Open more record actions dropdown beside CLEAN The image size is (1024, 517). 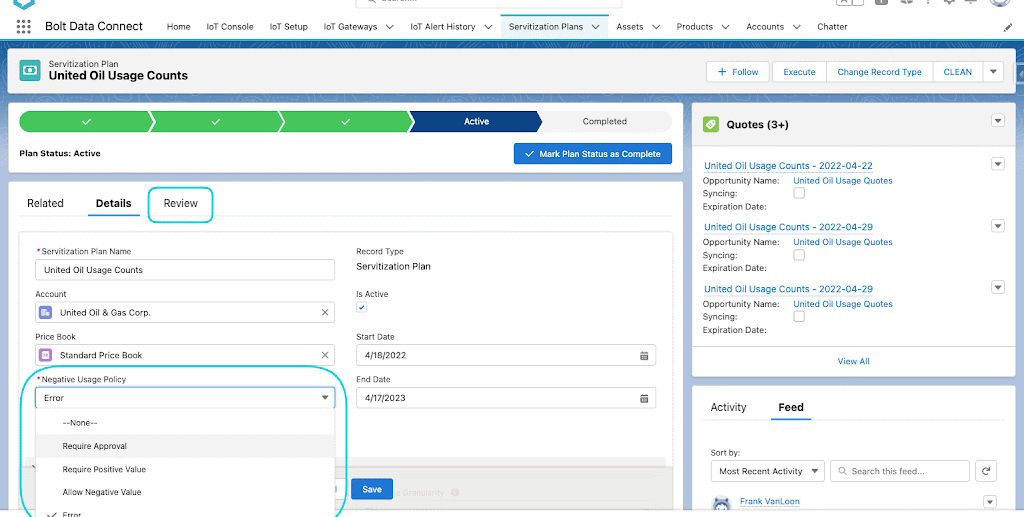click(x=993, y=72)
